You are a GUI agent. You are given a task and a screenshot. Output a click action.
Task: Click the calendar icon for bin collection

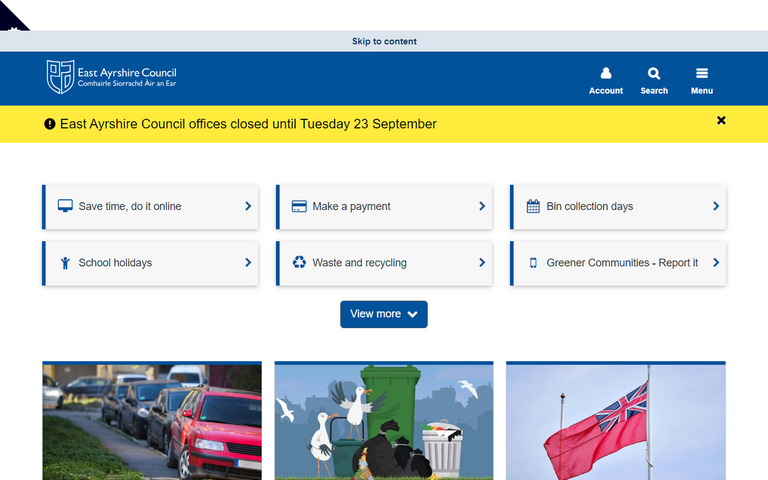pyautogui.click(x=533, y=206)
